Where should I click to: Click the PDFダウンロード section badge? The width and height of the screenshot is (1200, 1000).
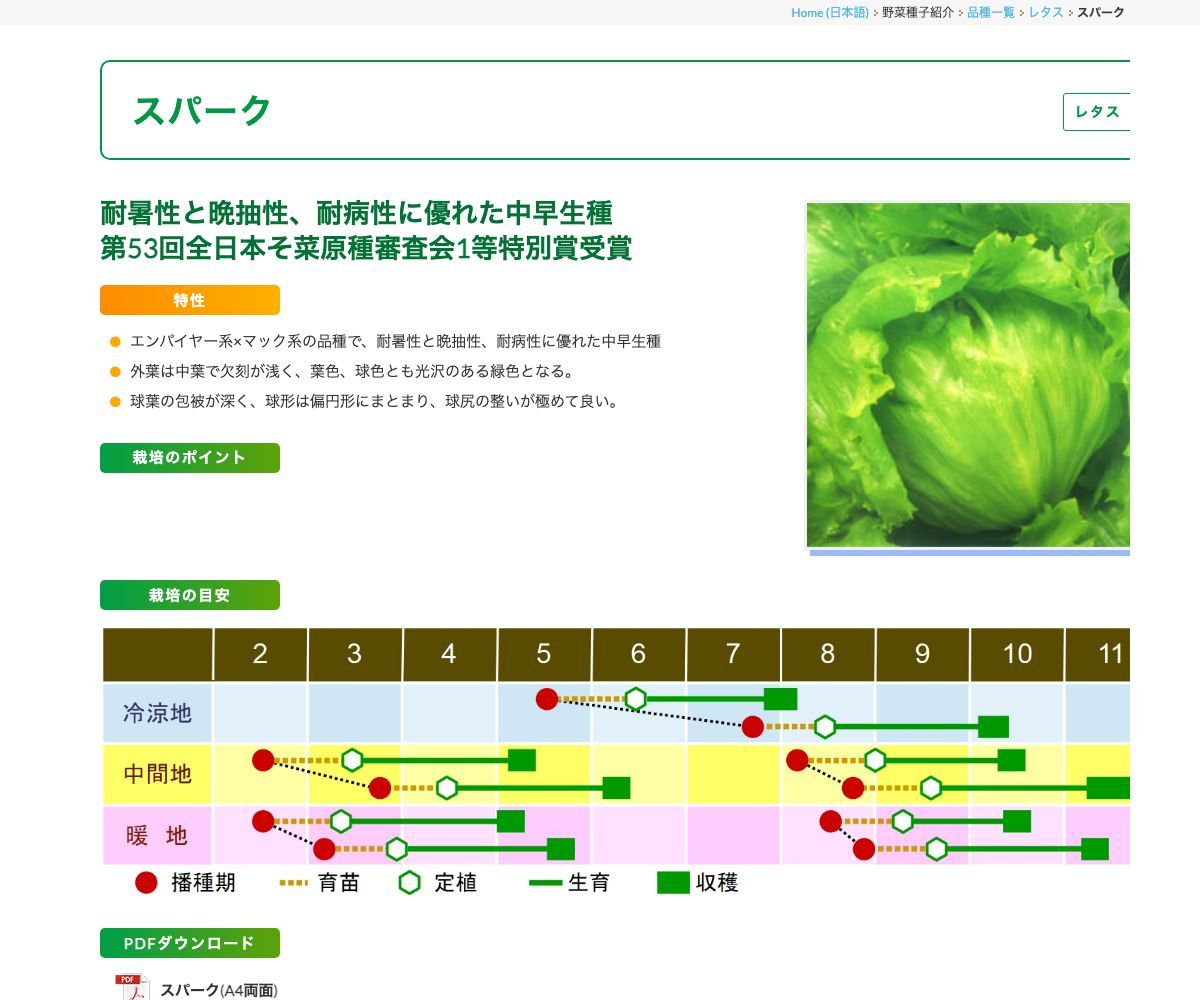(189, 941)
